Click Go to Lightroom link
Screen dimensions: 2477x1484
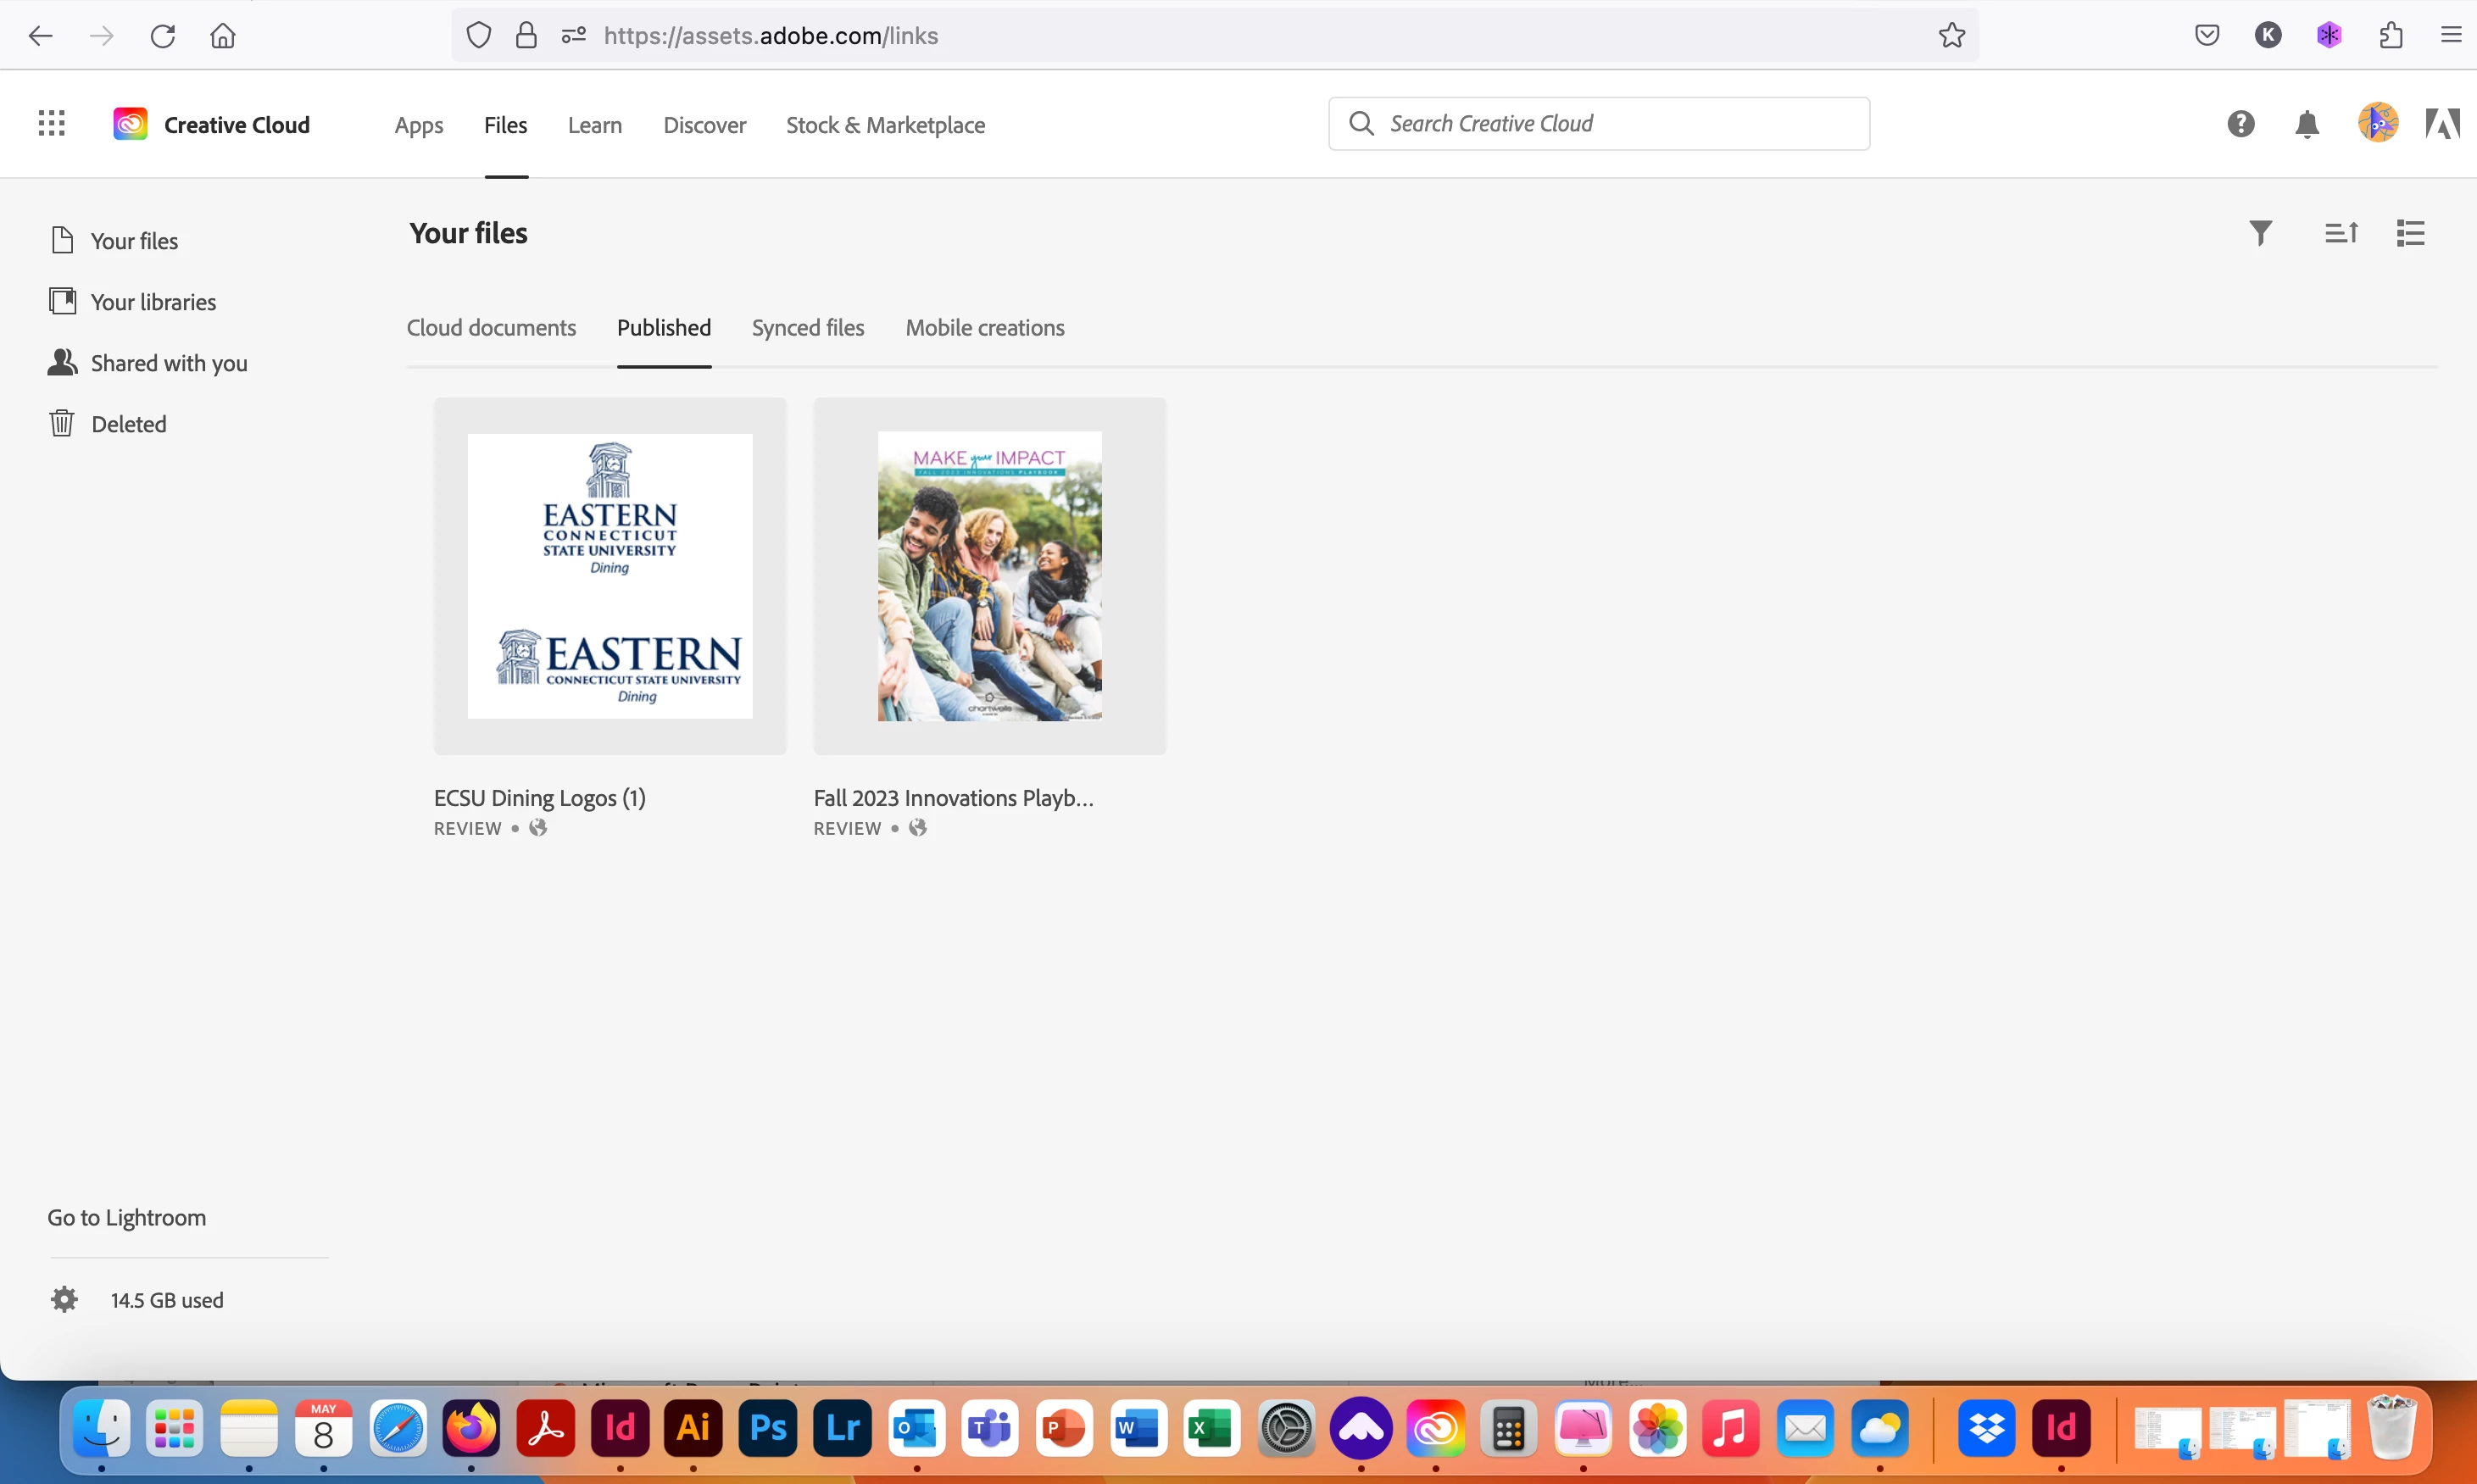[x=126, y=1218]
